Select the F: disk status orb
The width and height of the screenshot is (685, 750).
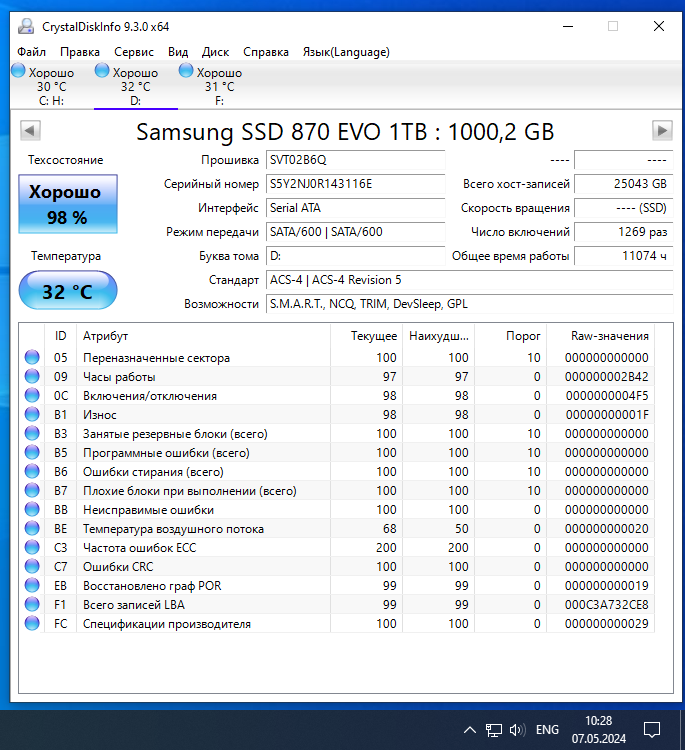coord(186,72)
